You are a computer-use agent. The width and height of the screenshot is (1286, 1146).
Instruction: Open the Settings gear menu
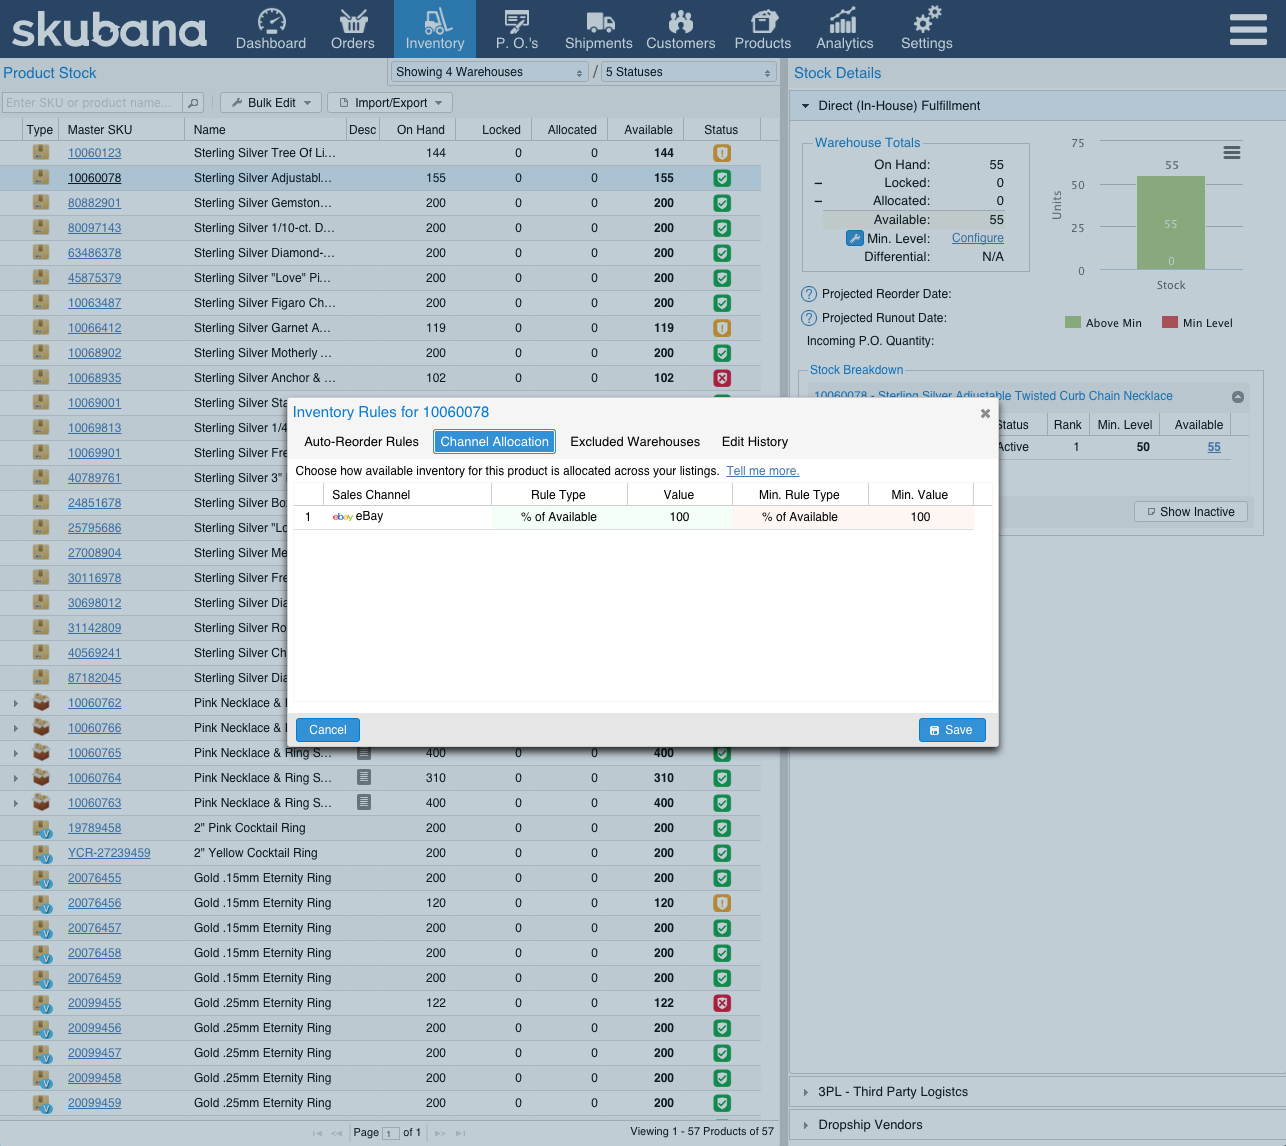[926, 29]
